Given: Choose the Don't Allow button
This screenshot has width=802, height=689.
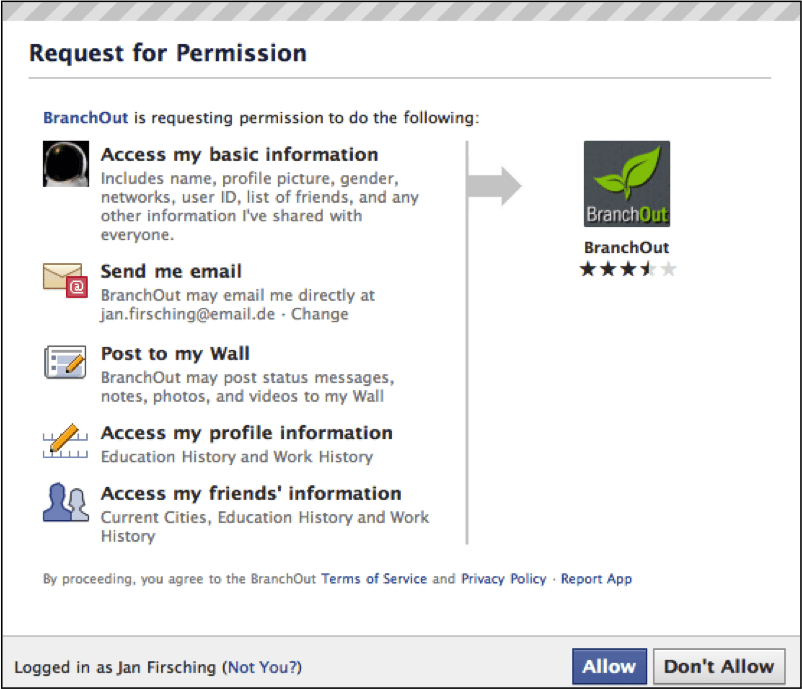Looking at the screenshot, I should click(719, 666).
